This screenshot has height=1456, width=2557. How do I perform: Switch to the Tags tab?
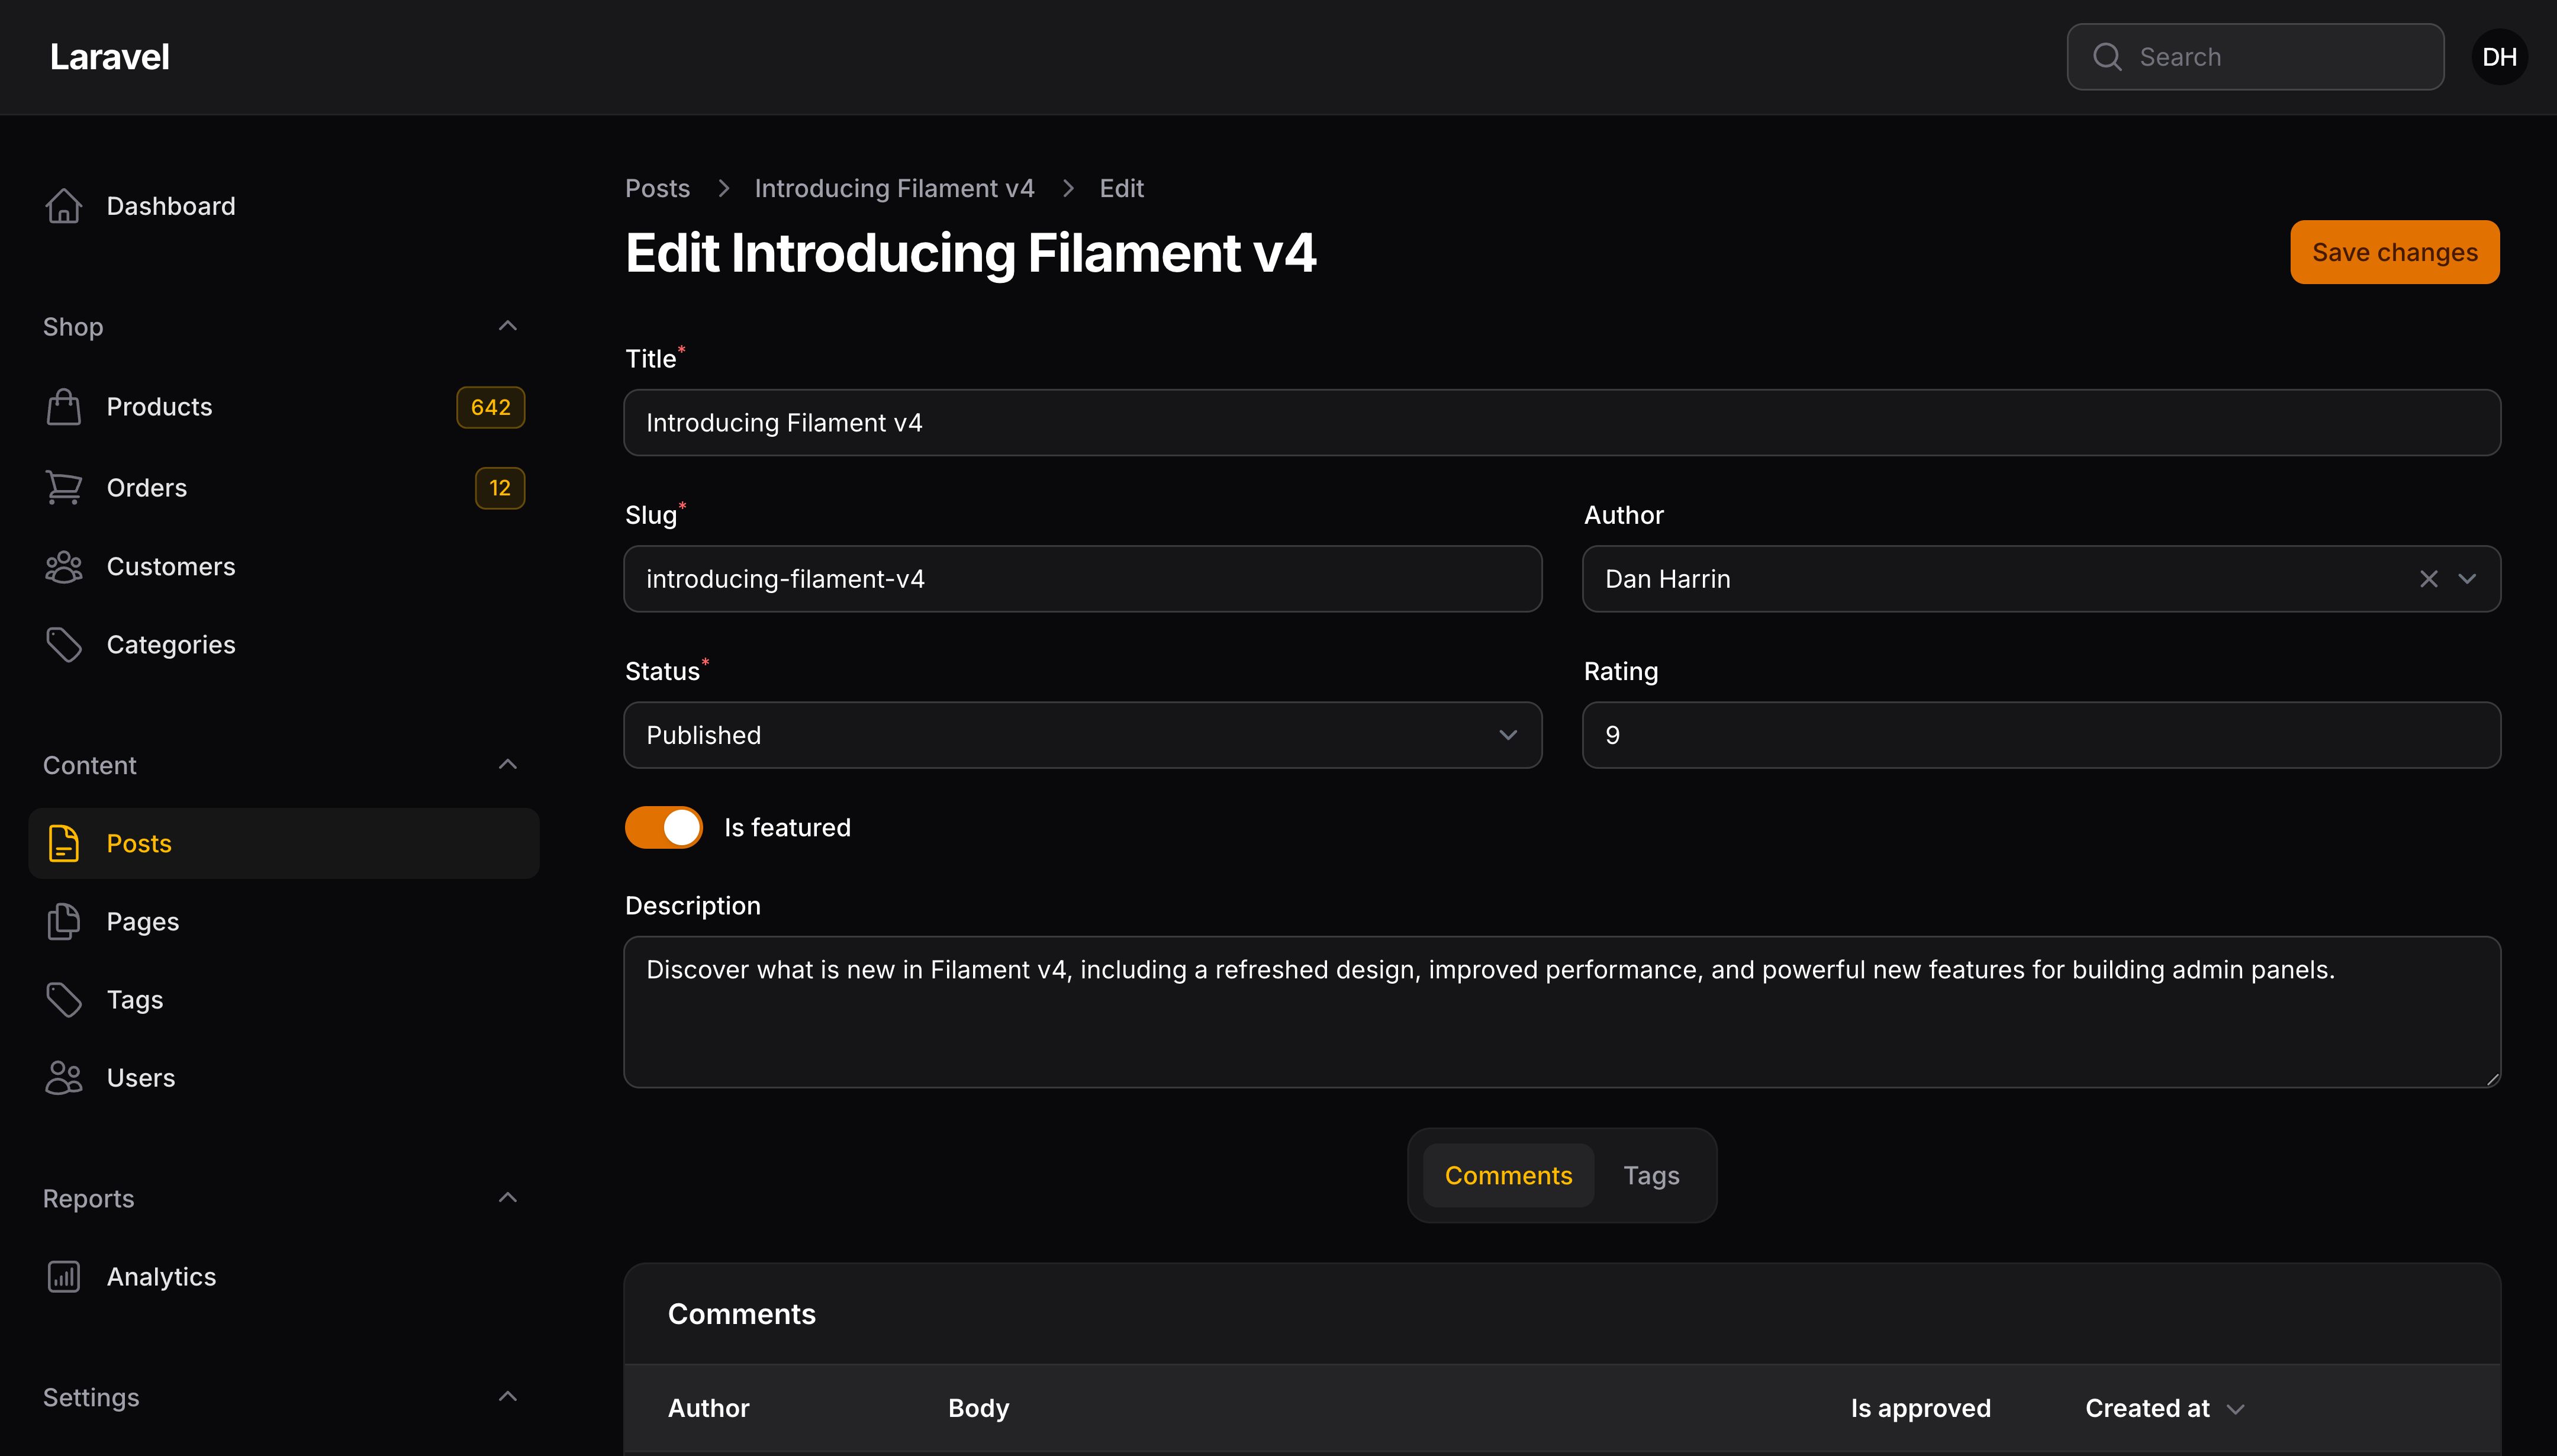click(x=1651, y=1176)
